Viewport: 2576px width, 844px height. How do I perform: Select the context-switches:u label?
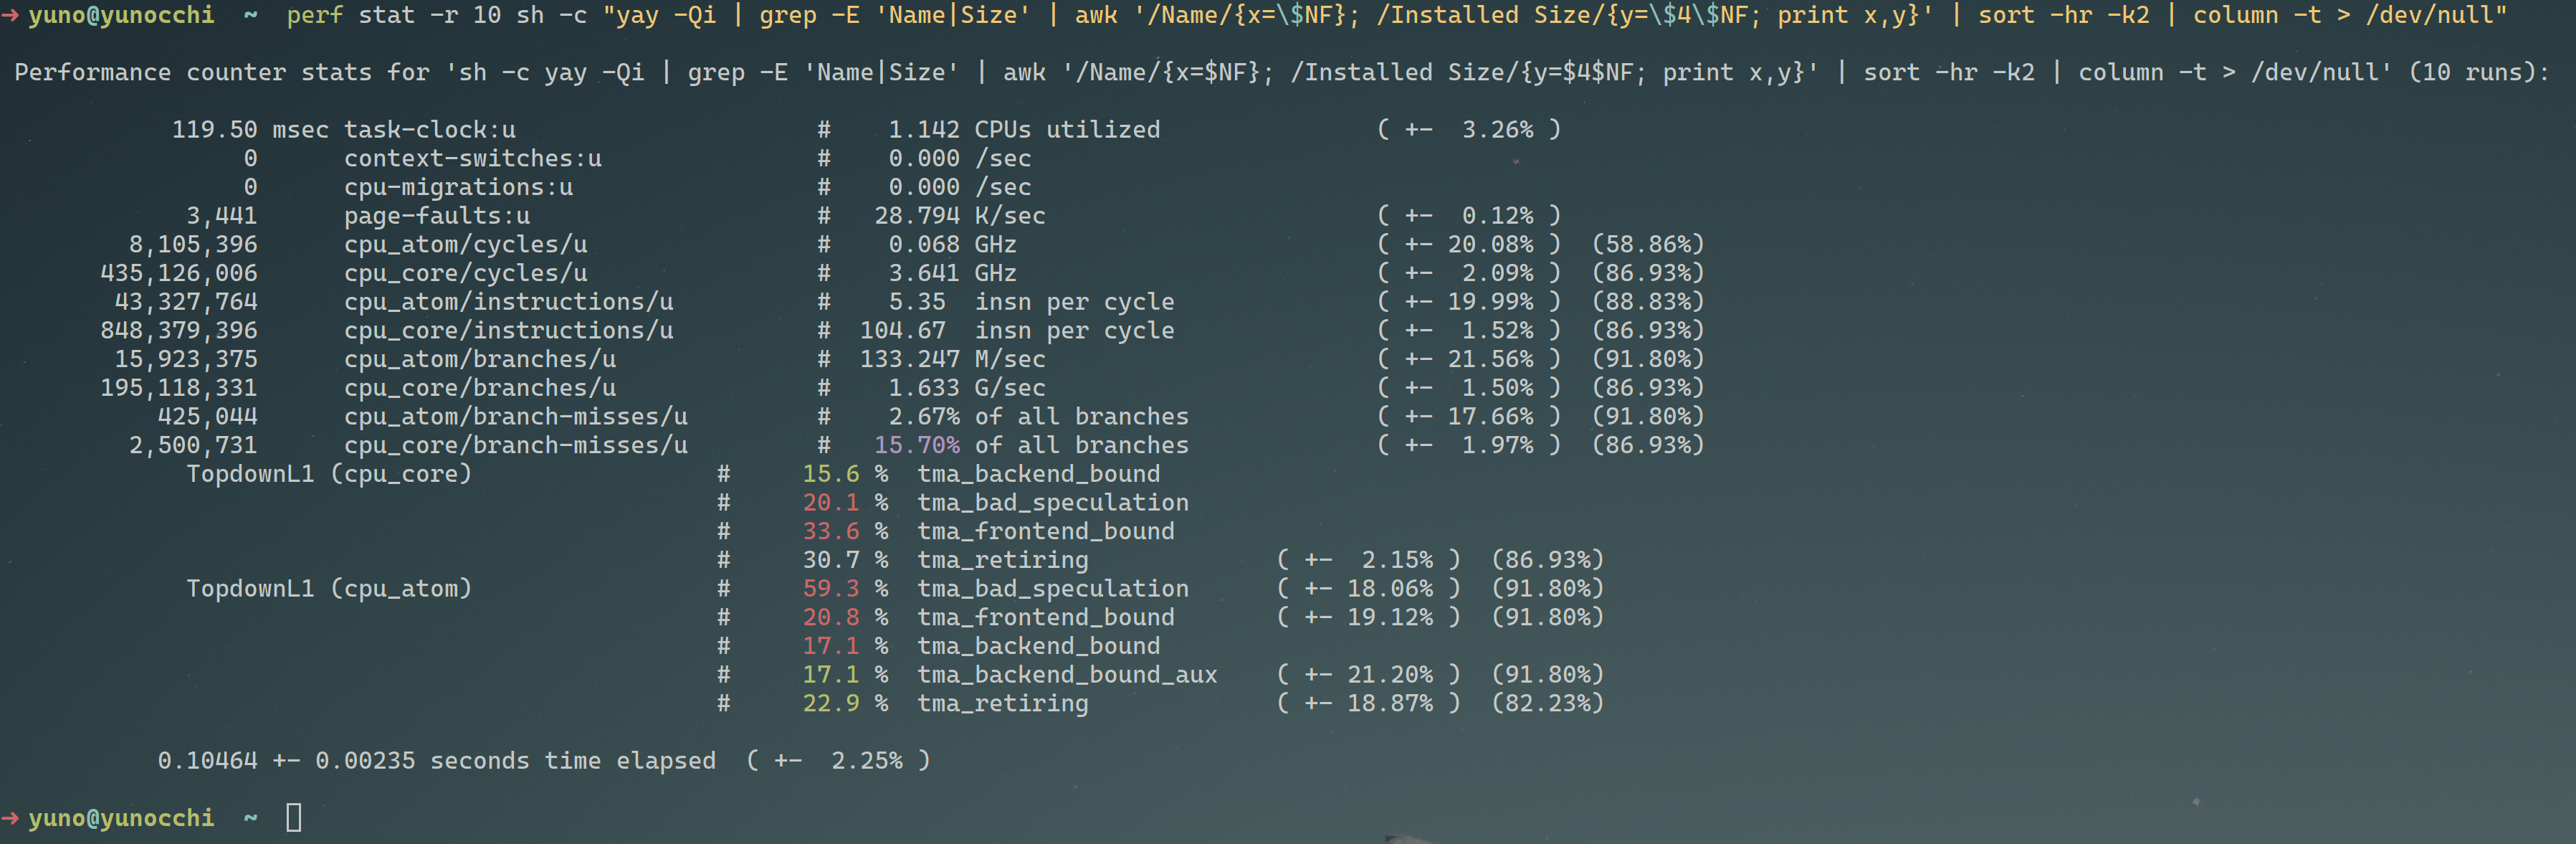[x=473, y=158]
